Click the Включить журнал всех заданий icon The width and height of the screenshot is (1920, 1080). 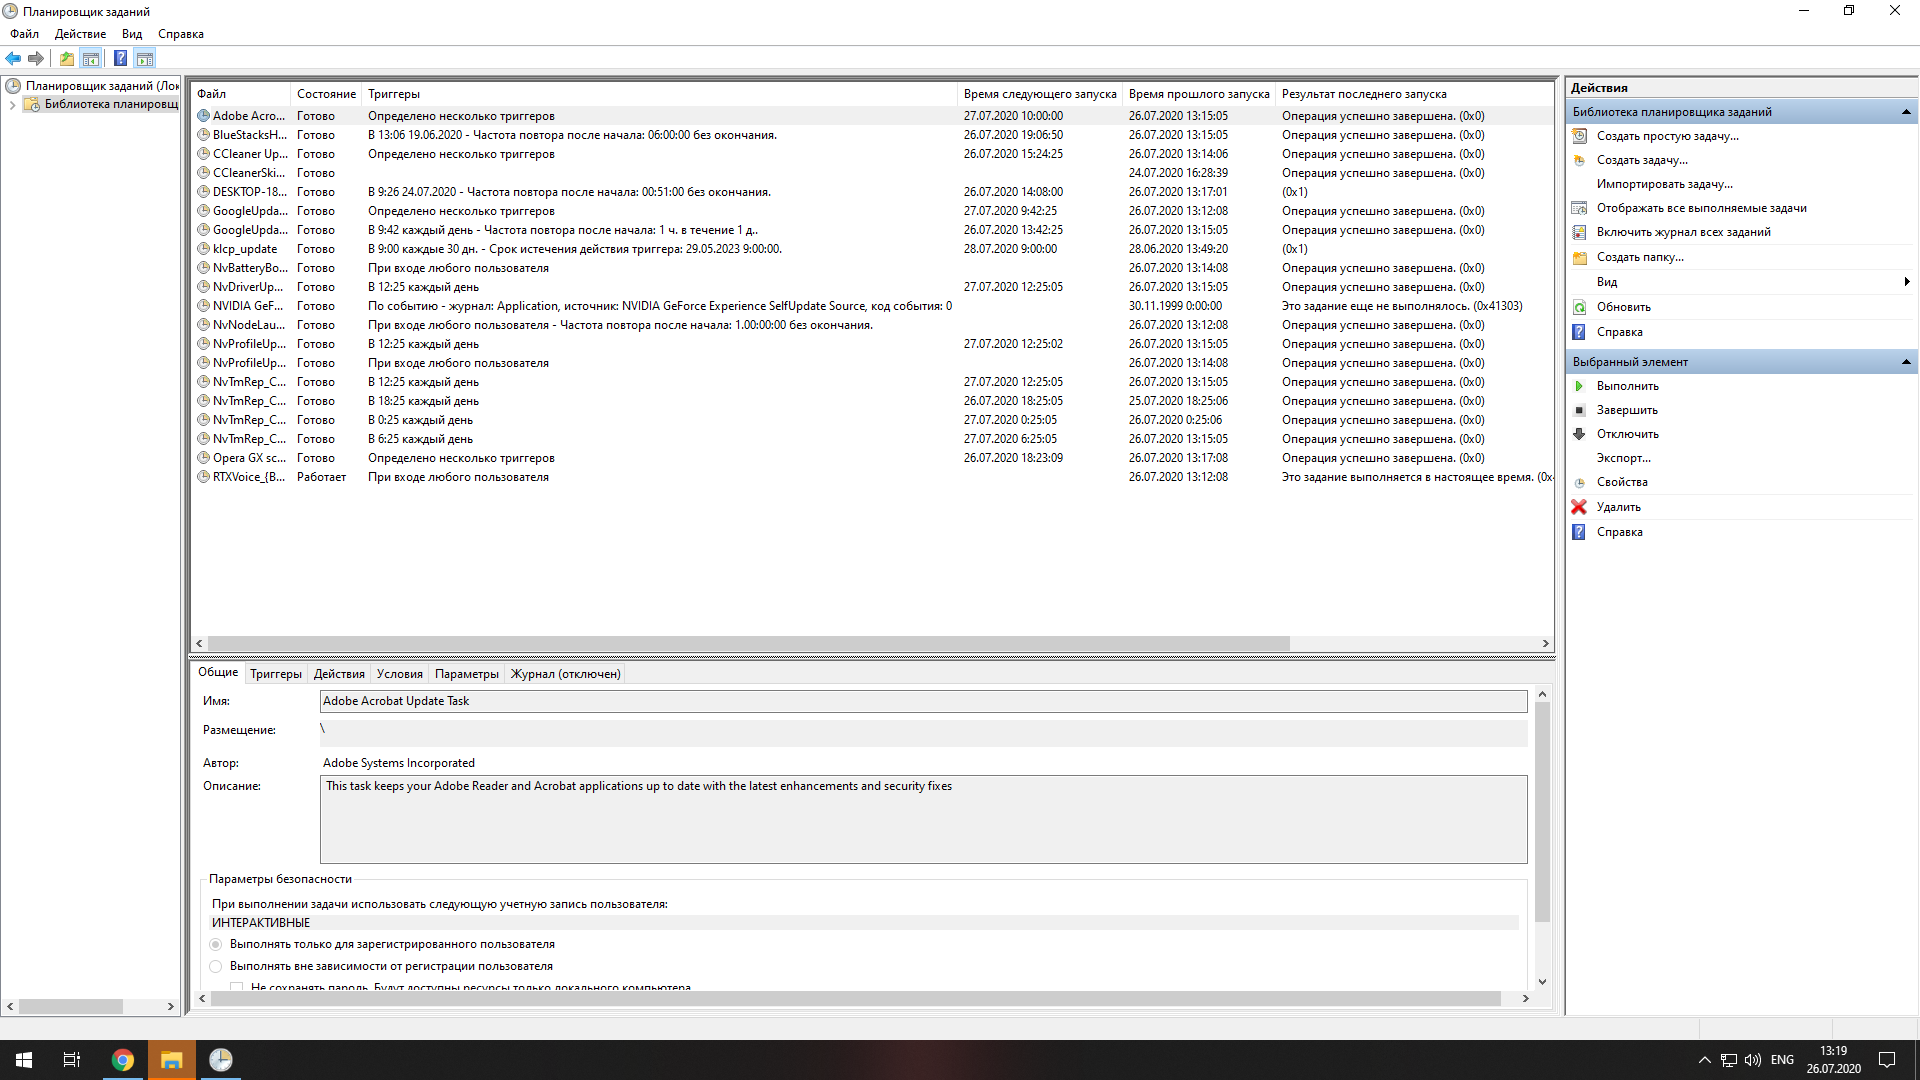(1580, 232)
